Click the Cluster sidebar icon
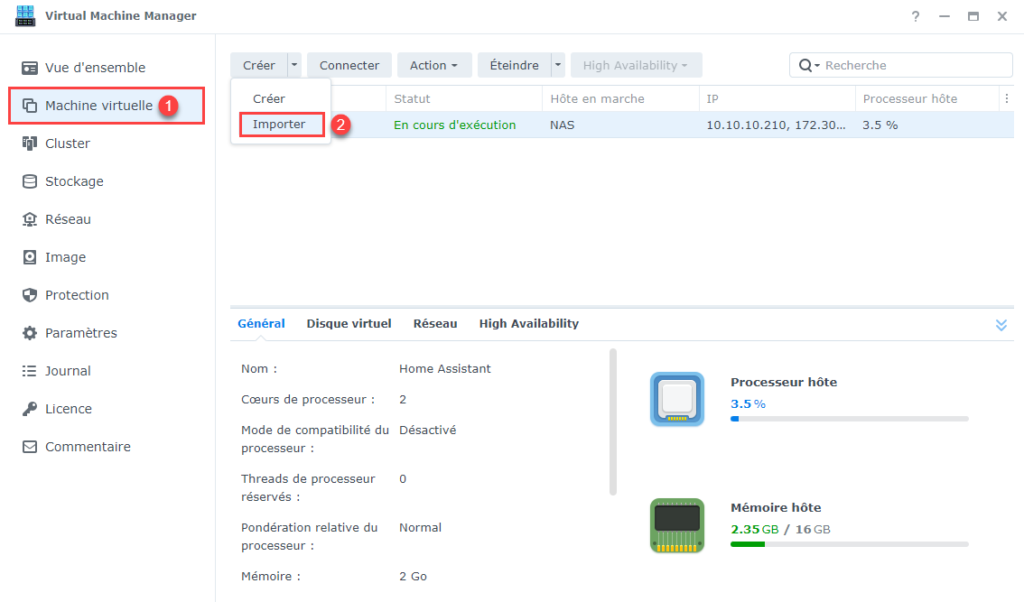This screenshot has width=1024, height=602. [29, 144]
